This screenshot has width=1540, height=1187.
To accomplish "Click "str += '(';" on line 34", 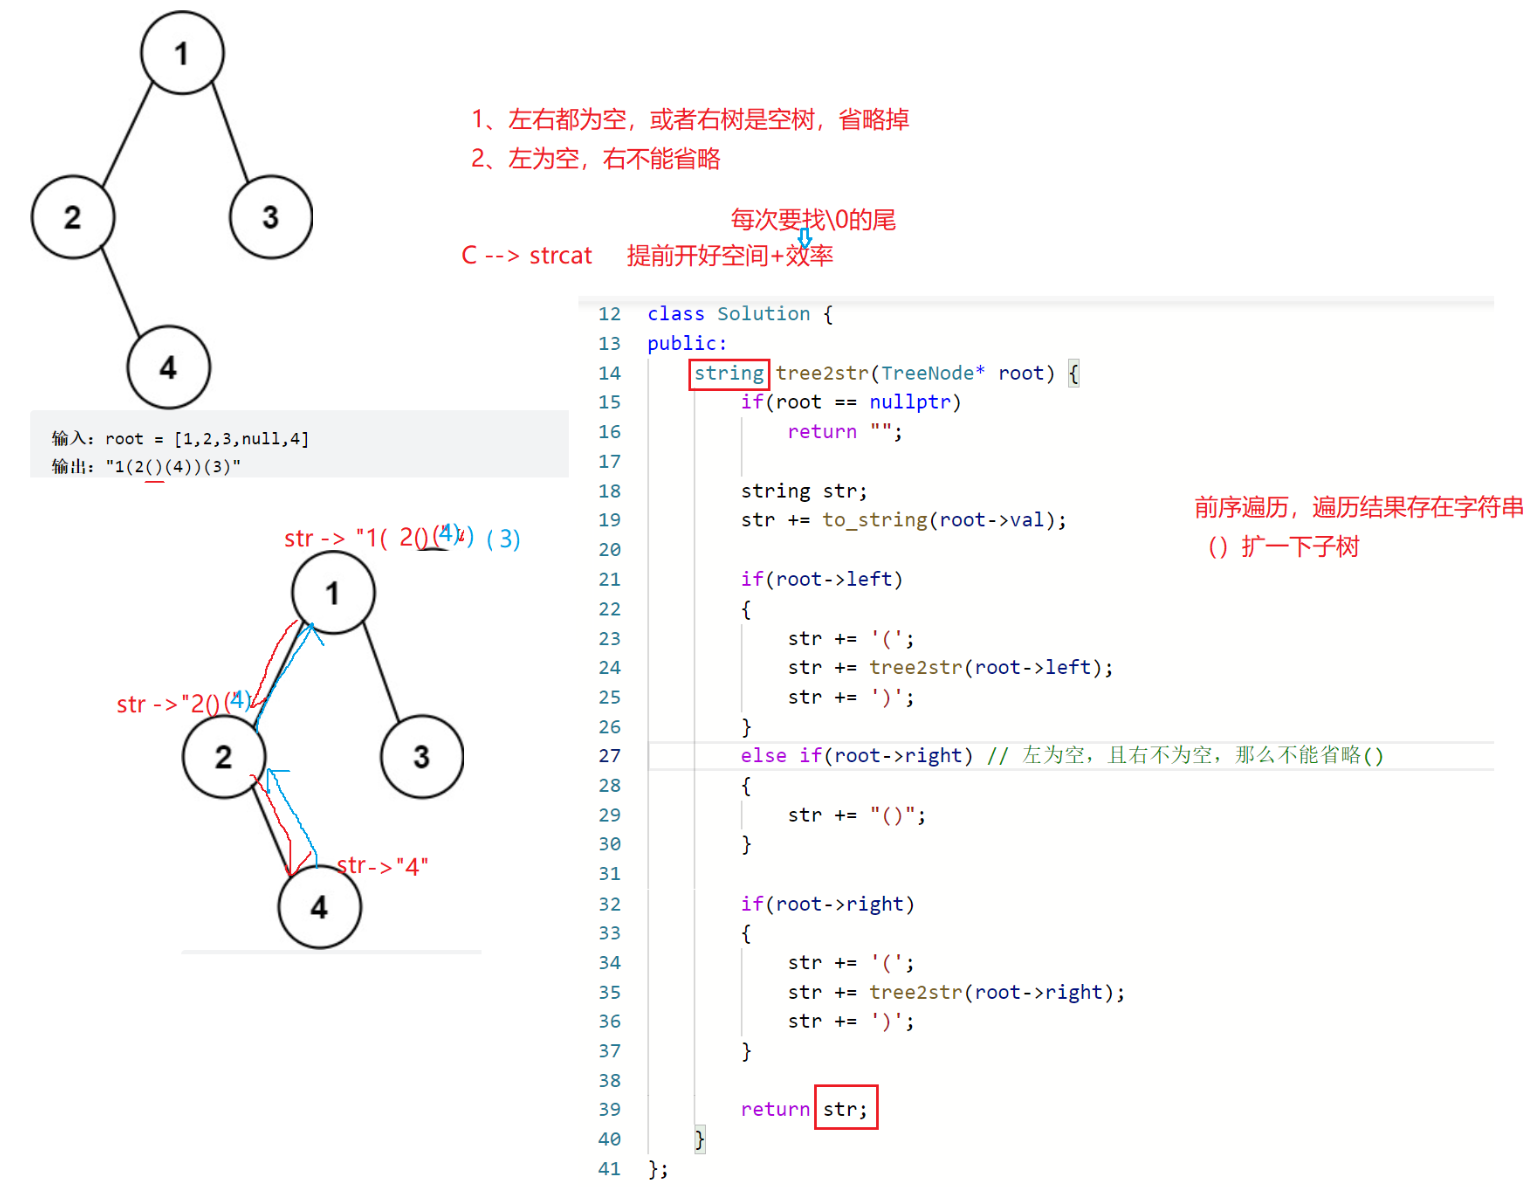I will [851, 963].
